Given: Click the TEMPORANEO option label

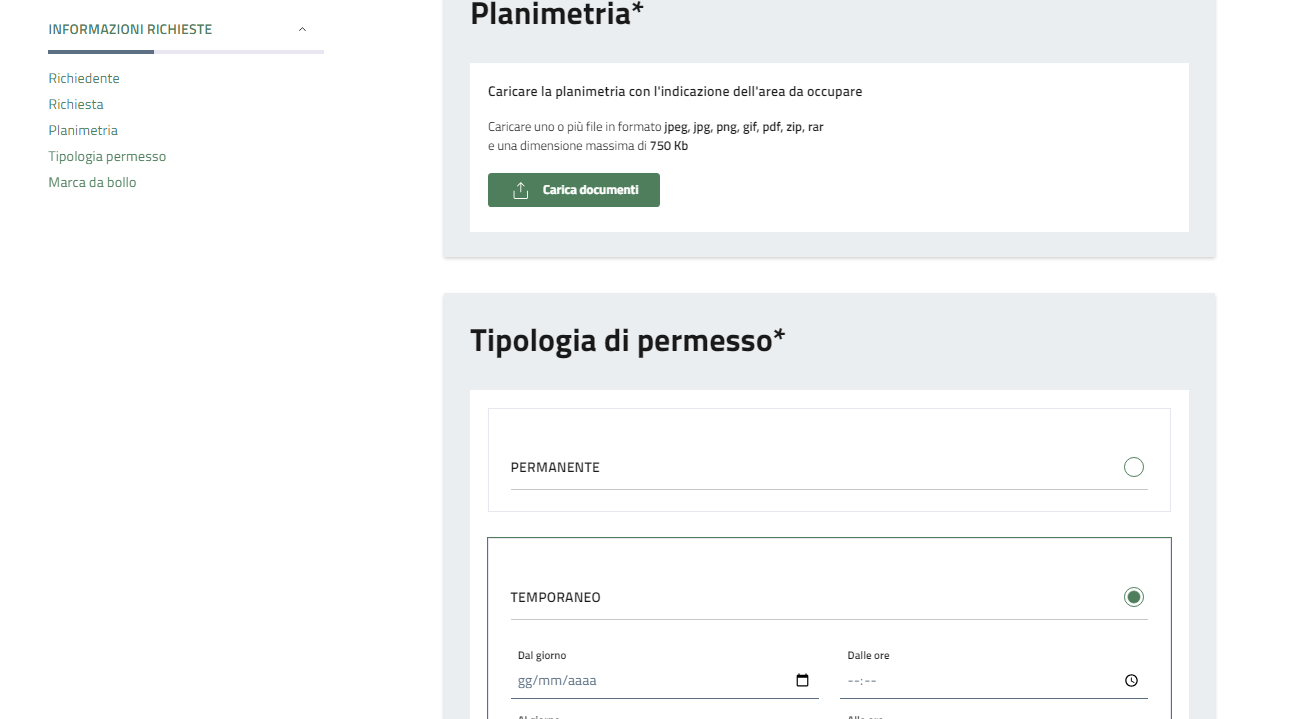Looking at the screenshot, I should 555,597.
